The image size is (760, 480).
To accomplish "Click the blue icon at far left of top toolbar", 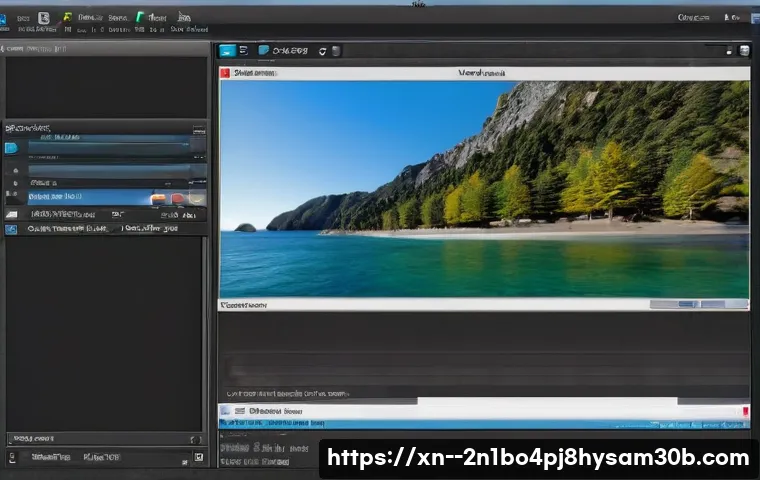I will 3,18.
